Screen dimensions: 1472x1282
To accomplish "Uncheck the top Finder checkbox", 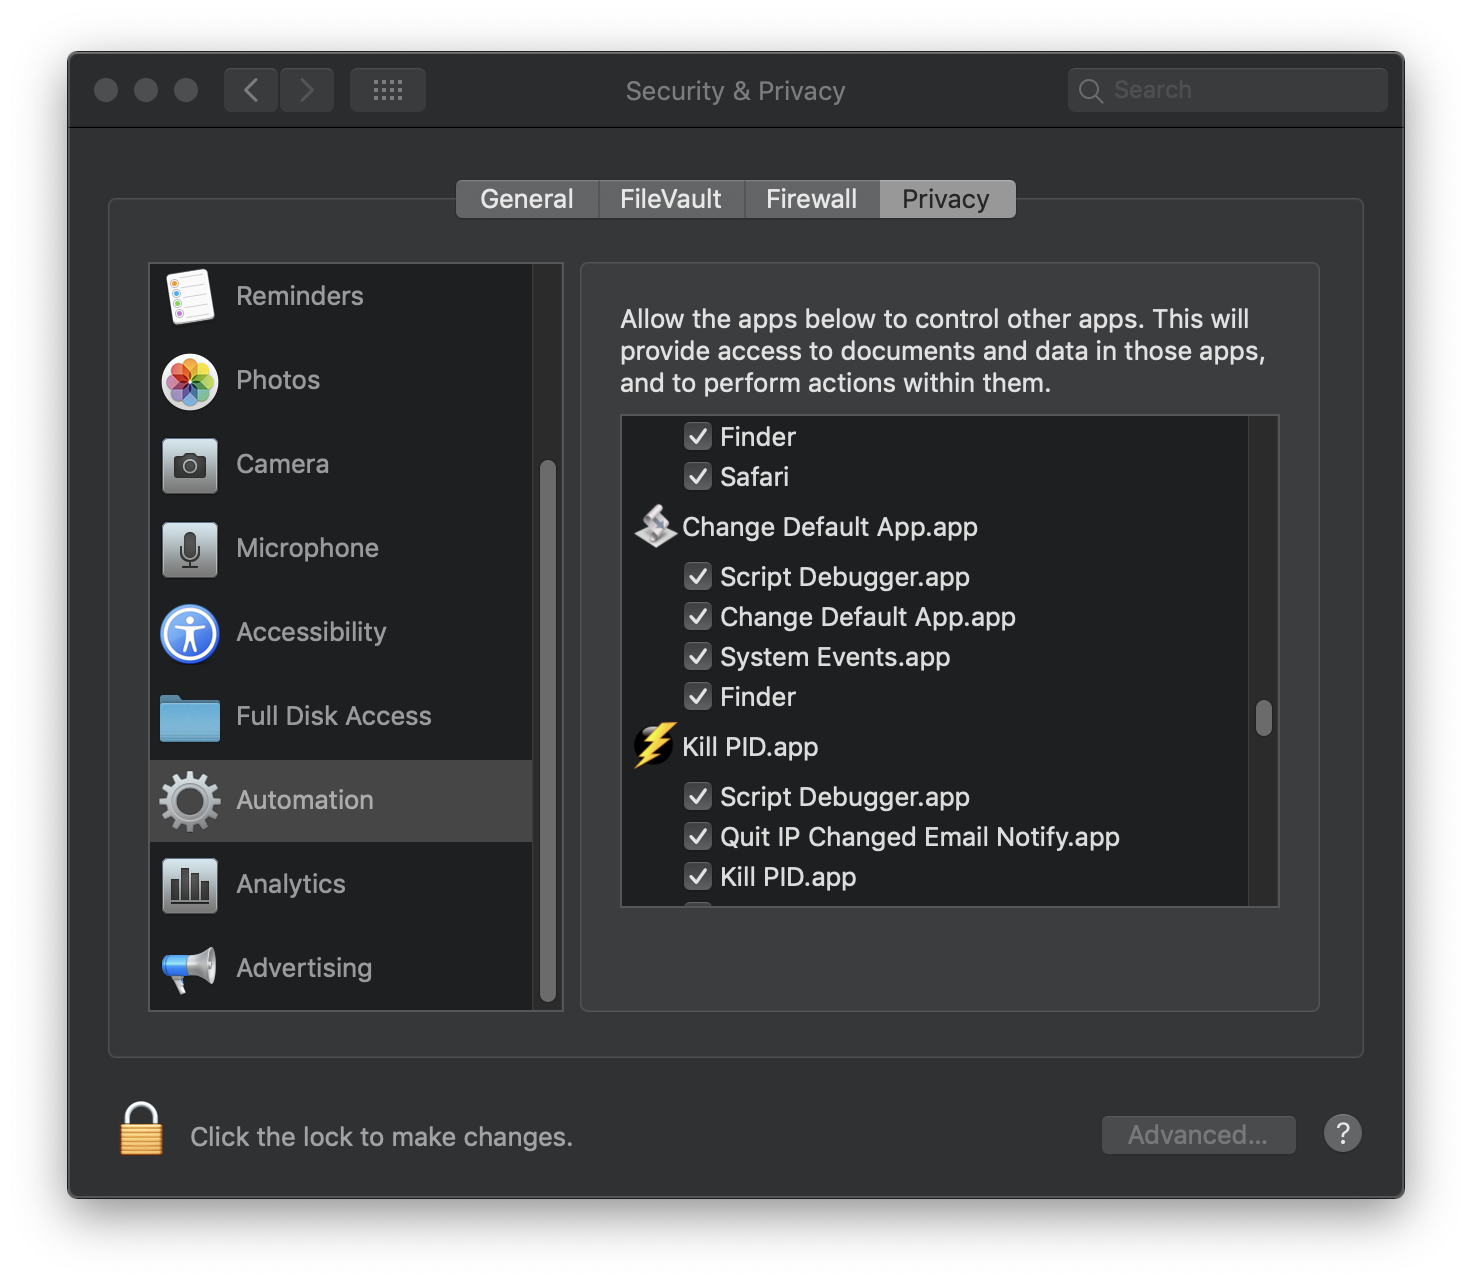I will pyautogui.click(x=698, y=436).
